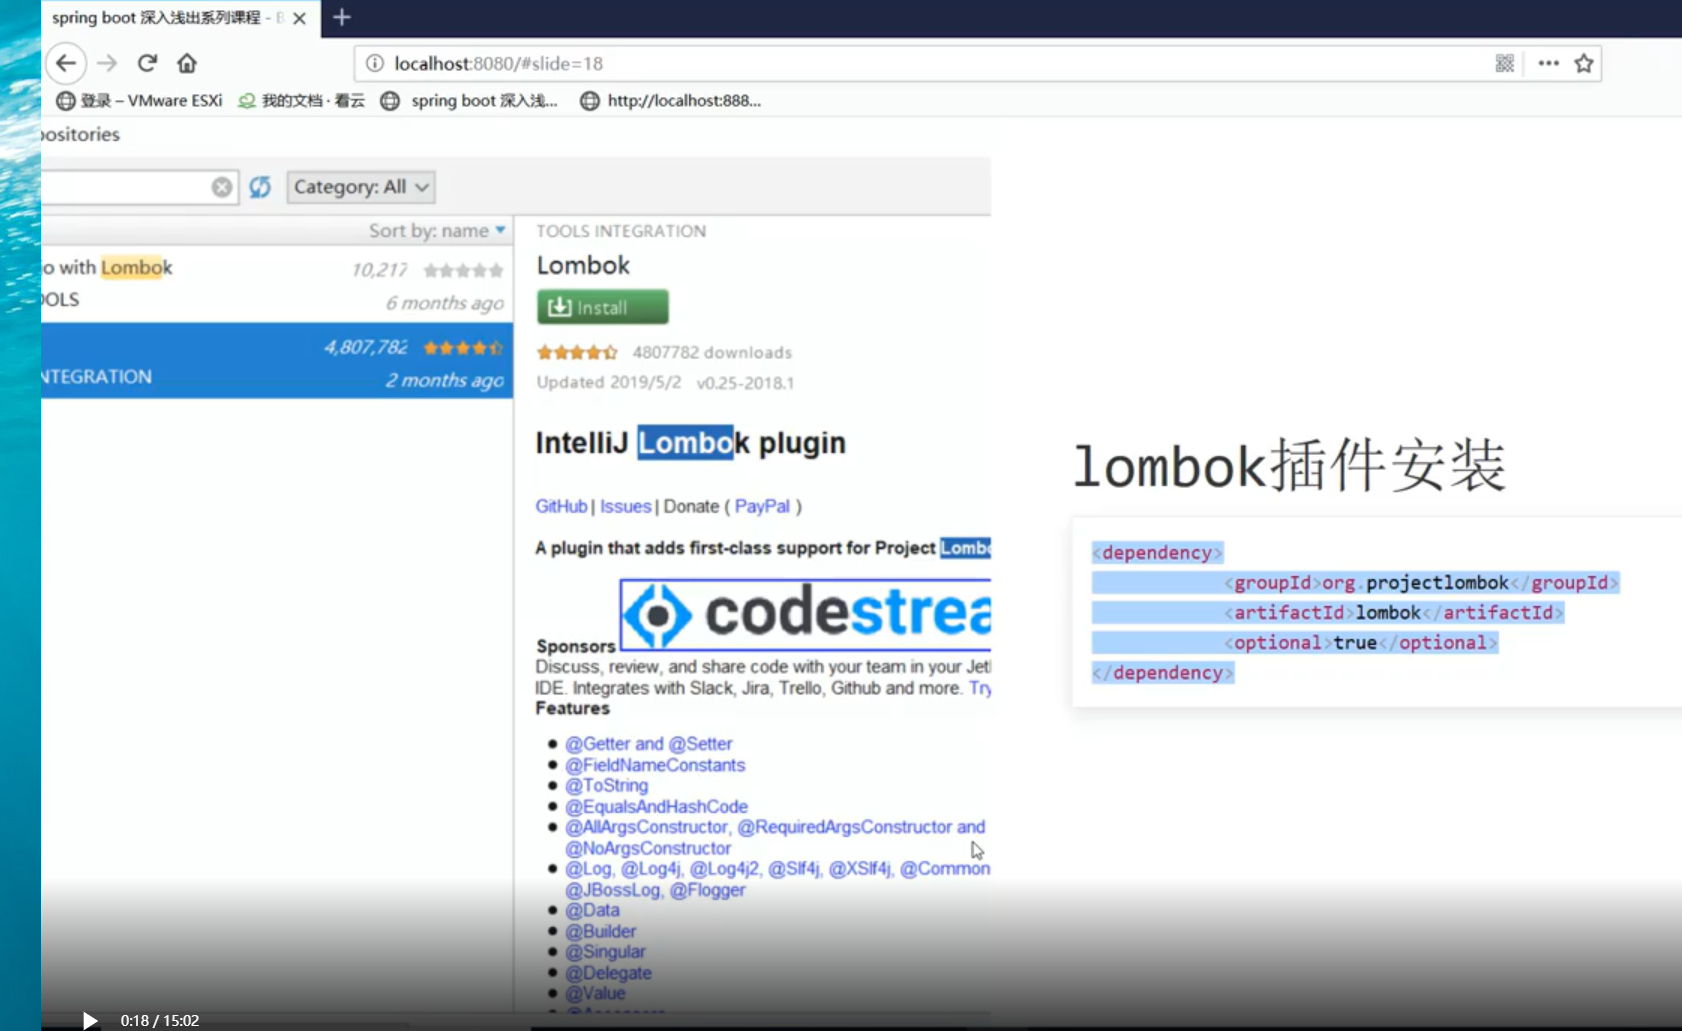Open the Category: All dropdown
Viewport: 1682px width, 1031px height.
(x=361, y=187)
